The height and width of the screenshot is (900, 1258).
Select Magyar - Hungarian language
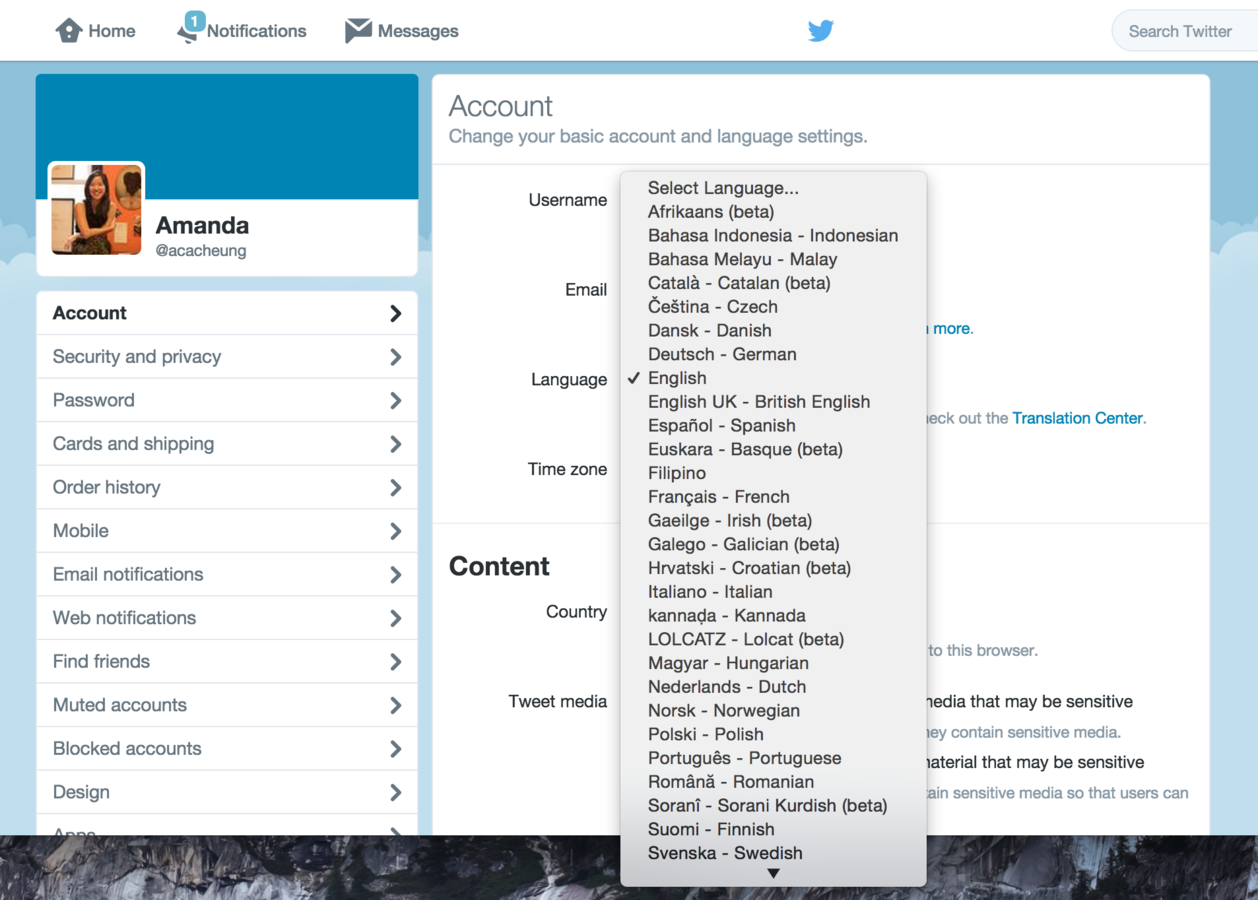coord(773,663)
